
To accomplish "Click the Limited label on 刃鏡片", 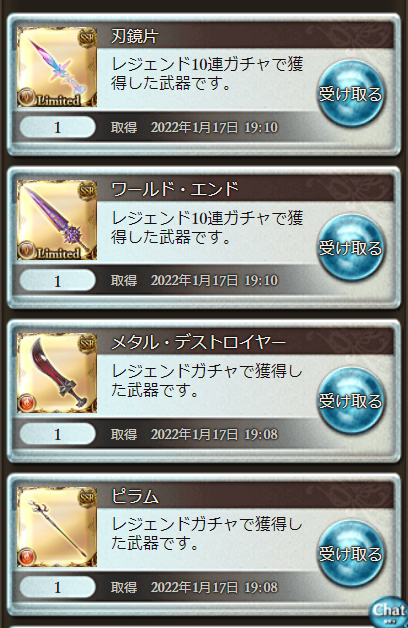I will (58, 100).
